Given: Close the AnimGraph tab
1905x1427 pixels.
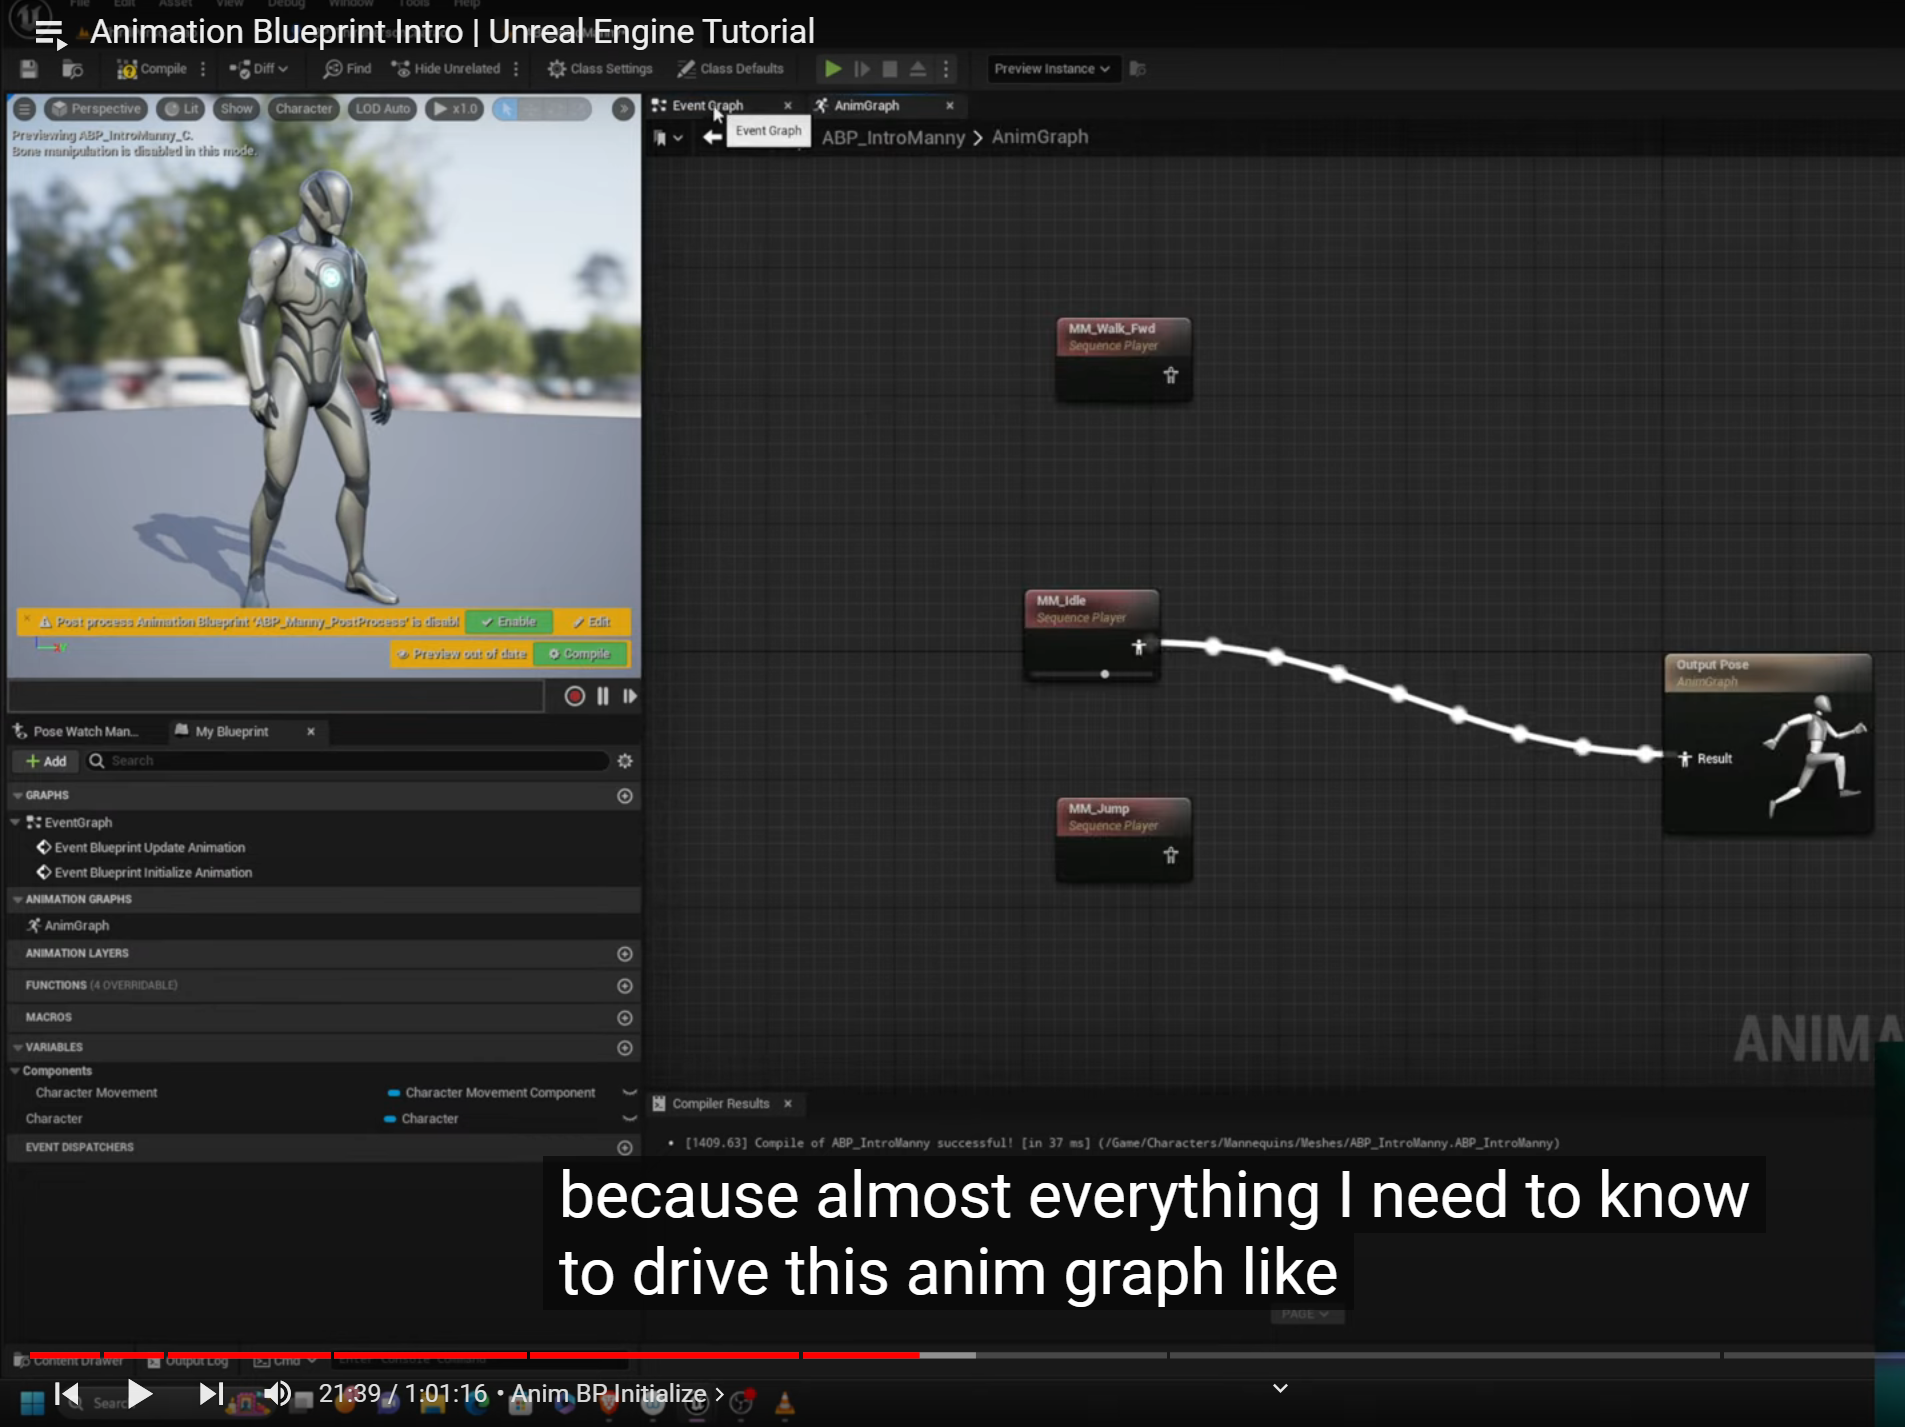Looking at the screenshot, I should [x=950, y=105].
